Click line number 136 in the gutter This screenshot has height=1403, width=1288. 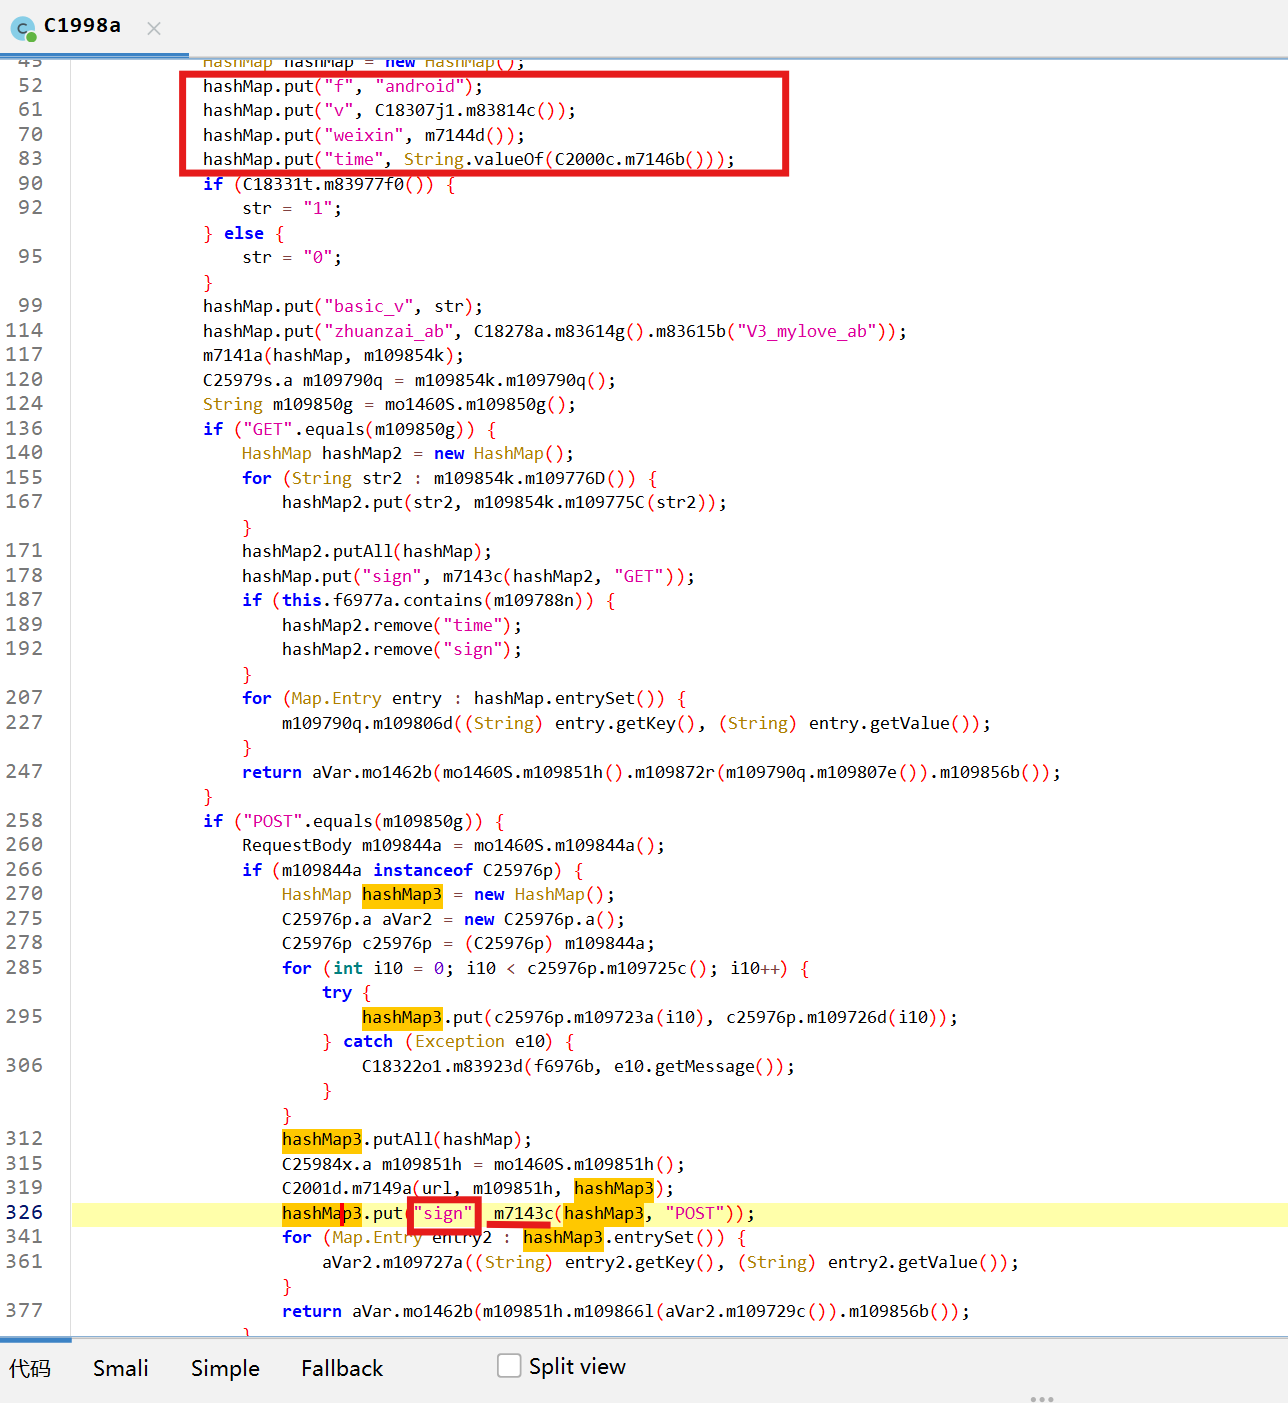pos(25,429)
